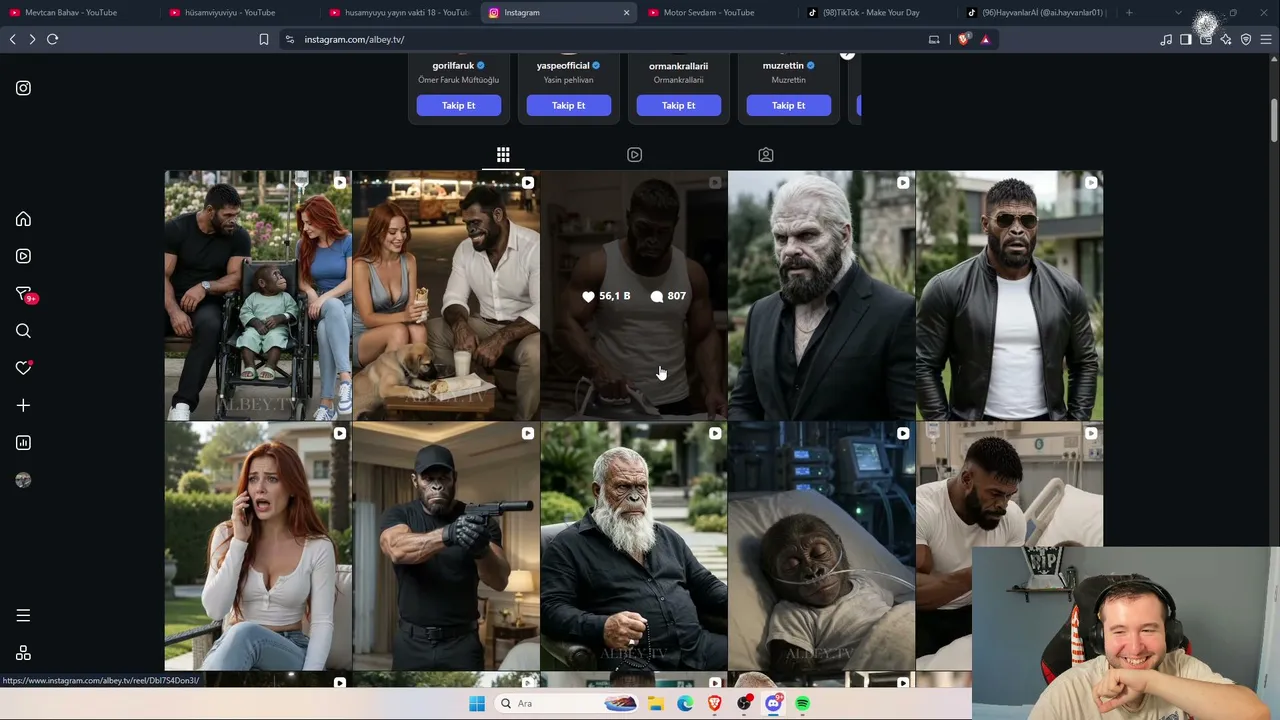1280x720 pixels.
Task: Open reel of baby monkey in hospital bed
Action: point(821,546)
